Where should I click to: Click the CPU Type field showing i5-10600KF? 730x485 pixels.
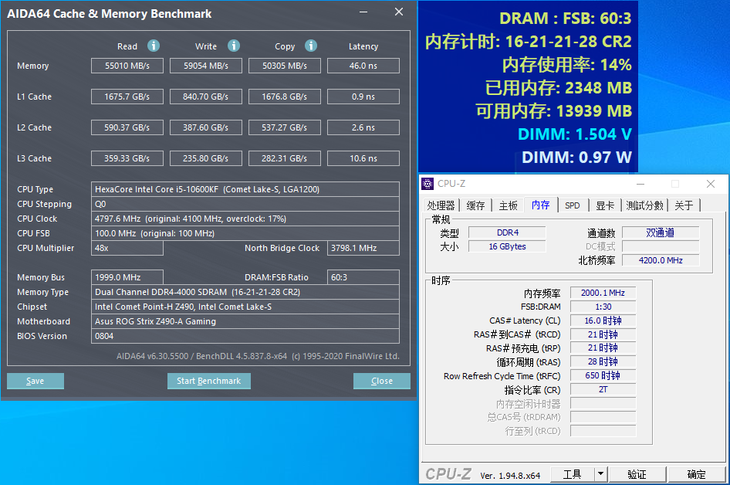point(245,189)
